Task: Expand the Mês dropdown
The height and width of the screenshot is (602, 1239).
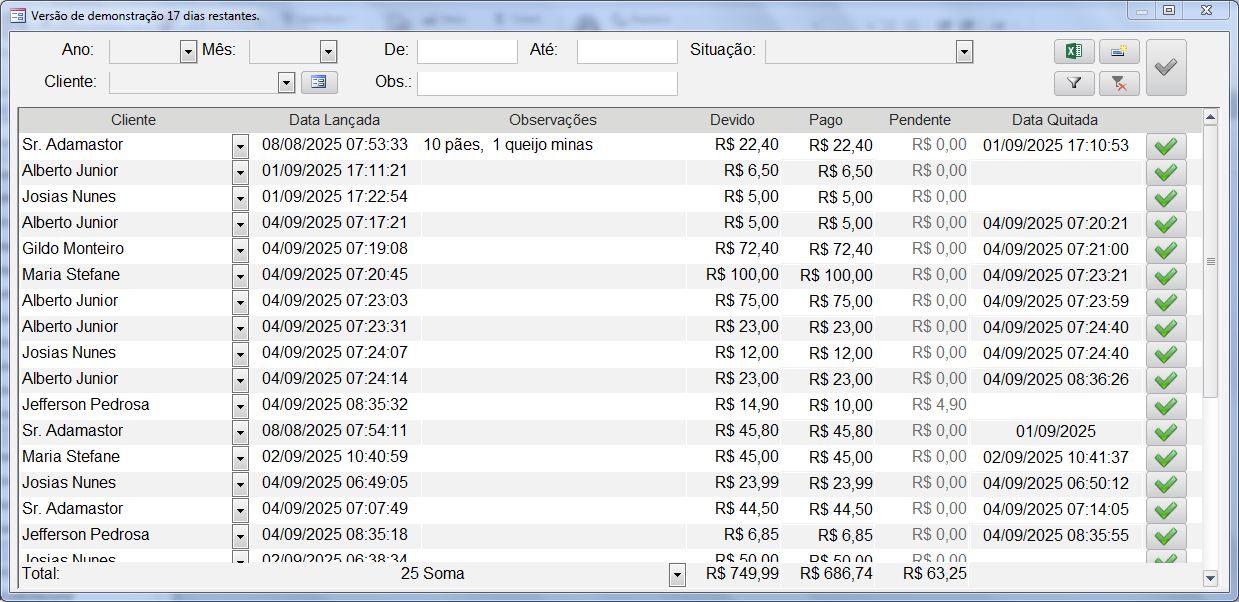Action: [328, 52]
